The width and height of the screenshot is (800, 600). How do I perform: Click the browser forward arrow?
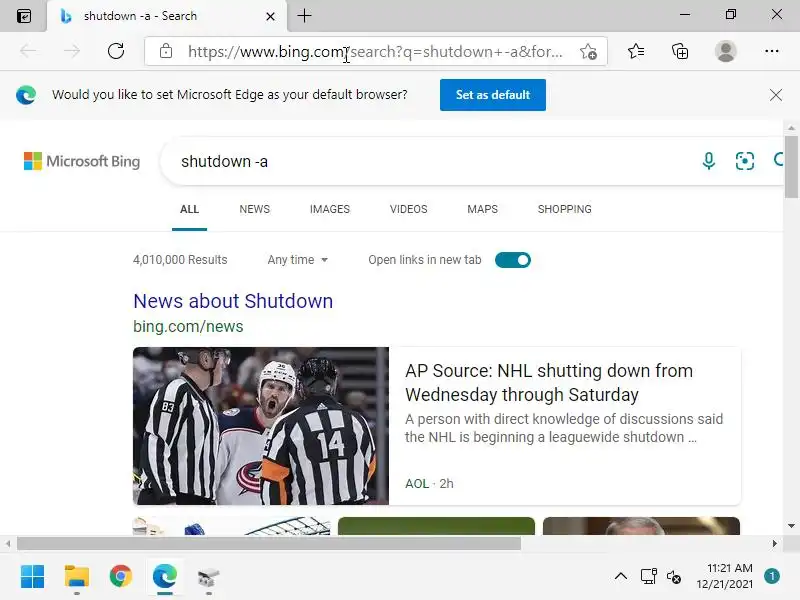click(x=72, y=51)
